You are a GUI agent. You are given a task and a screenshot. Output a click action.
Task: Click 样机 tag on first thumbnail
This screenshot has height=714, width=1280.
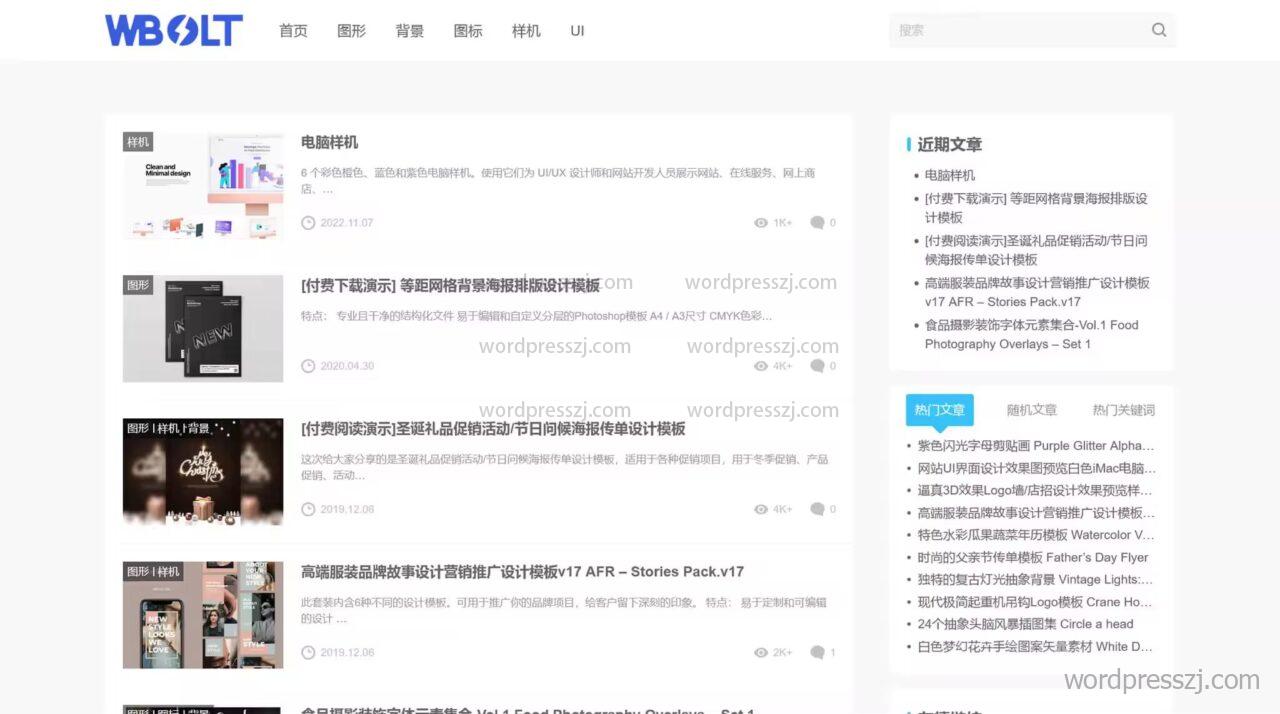(138, 142)
